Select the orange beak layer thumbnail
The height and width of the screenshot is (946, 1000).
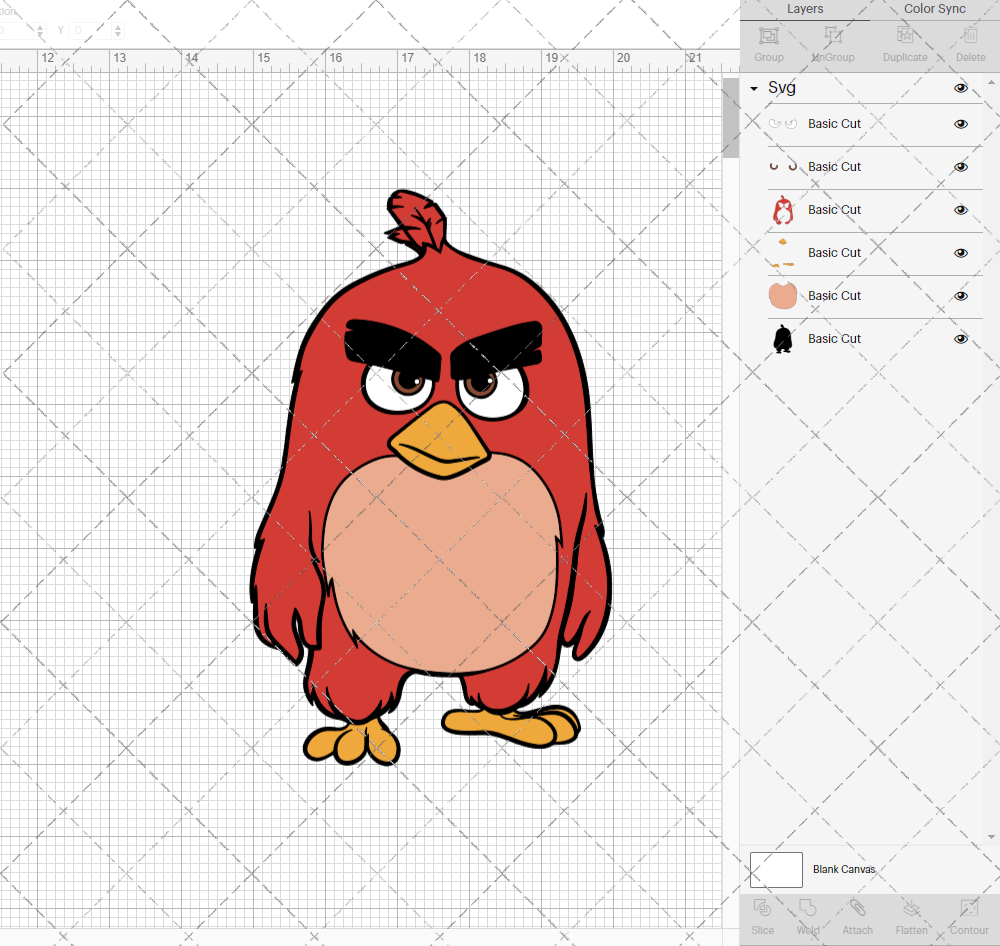[x=783, y=253]
